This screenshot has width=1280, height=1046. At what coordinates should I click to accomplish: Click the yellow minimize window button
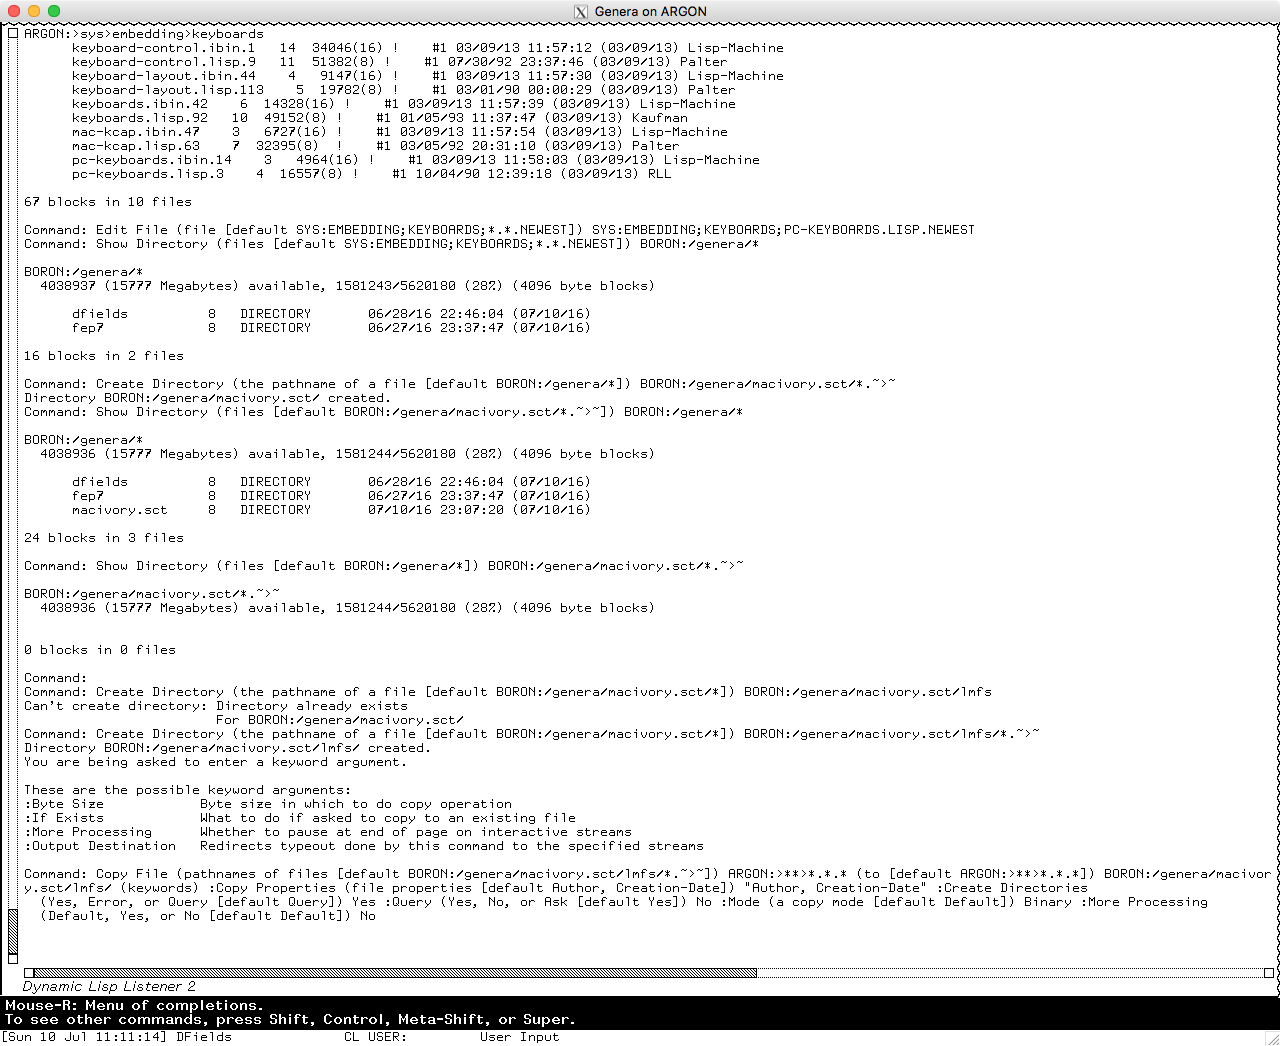[34, 11]
